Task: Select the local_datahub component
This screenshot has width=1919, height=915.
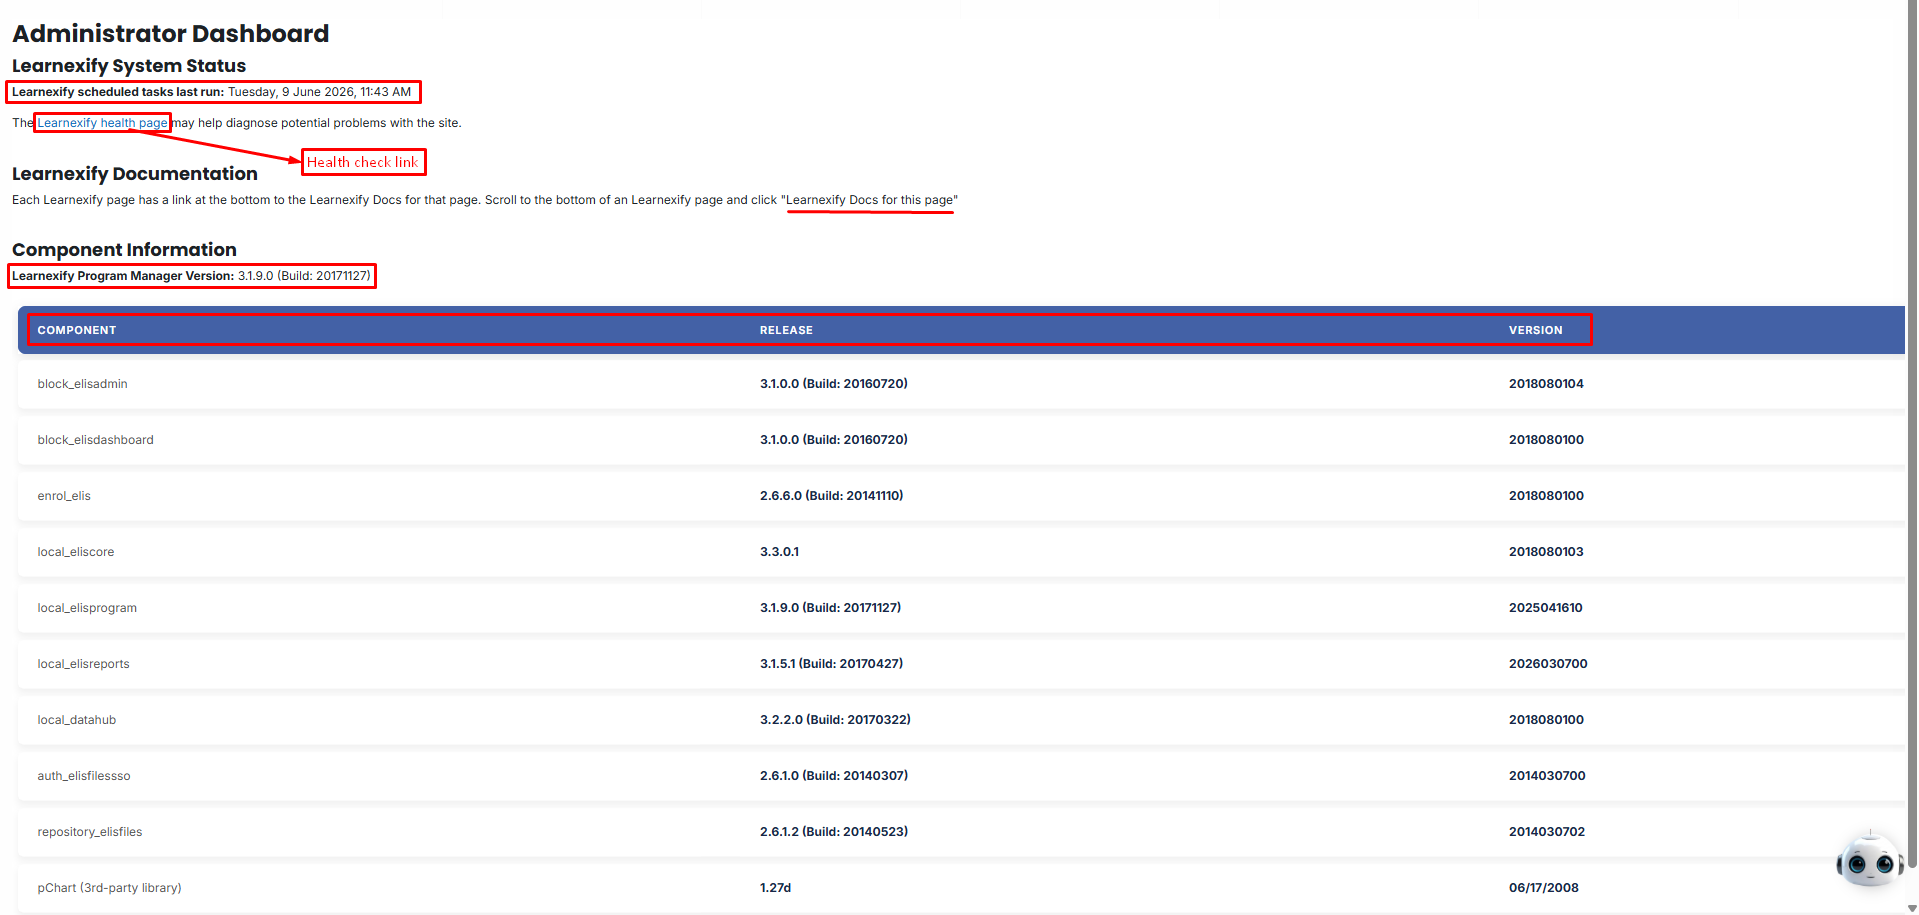Action: (x=77, y=720)
